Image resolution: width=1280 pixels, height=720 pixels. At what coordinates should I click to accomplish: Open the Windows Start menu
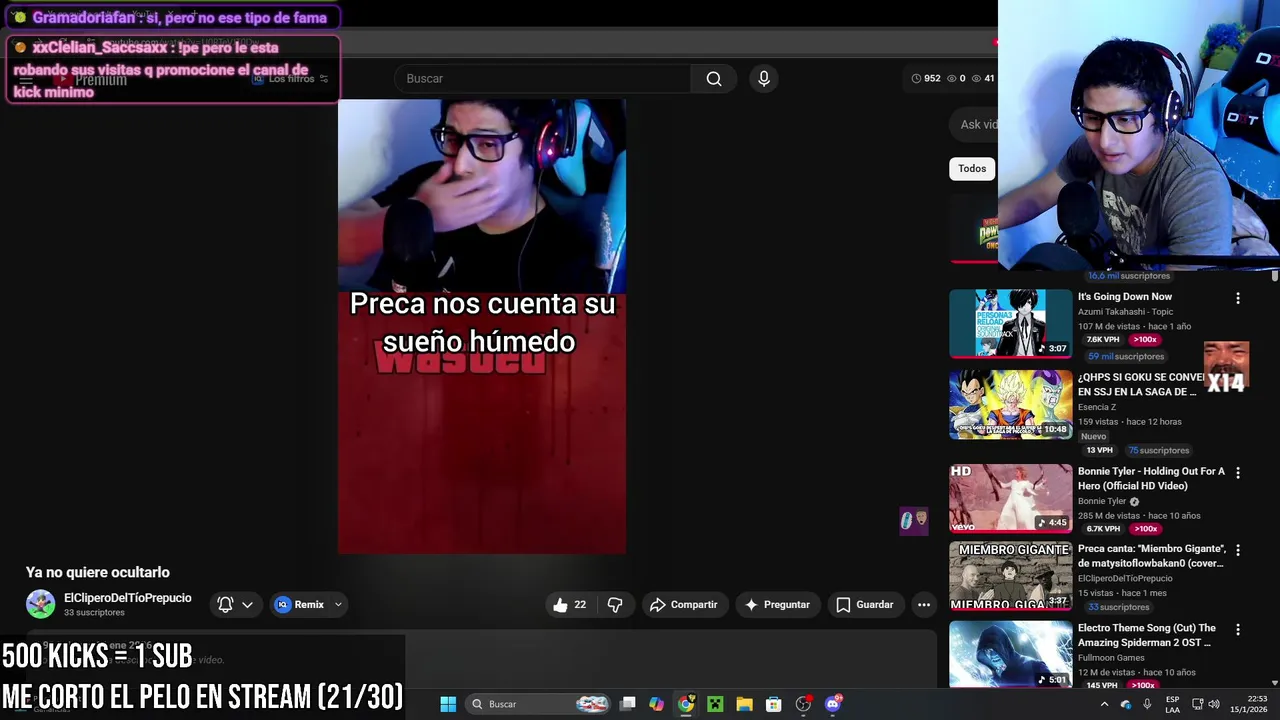(448, 704)
